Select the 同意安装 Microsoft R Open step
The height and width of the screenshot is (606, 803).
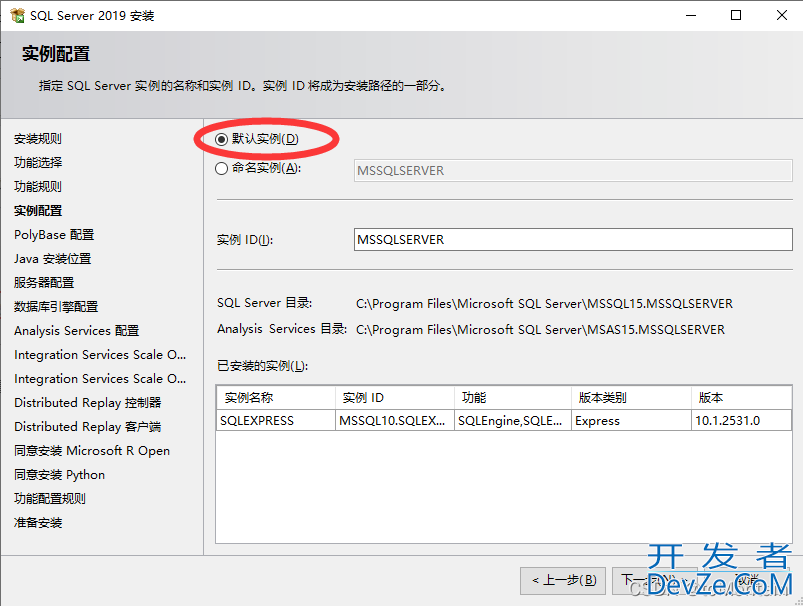(92, 451)
